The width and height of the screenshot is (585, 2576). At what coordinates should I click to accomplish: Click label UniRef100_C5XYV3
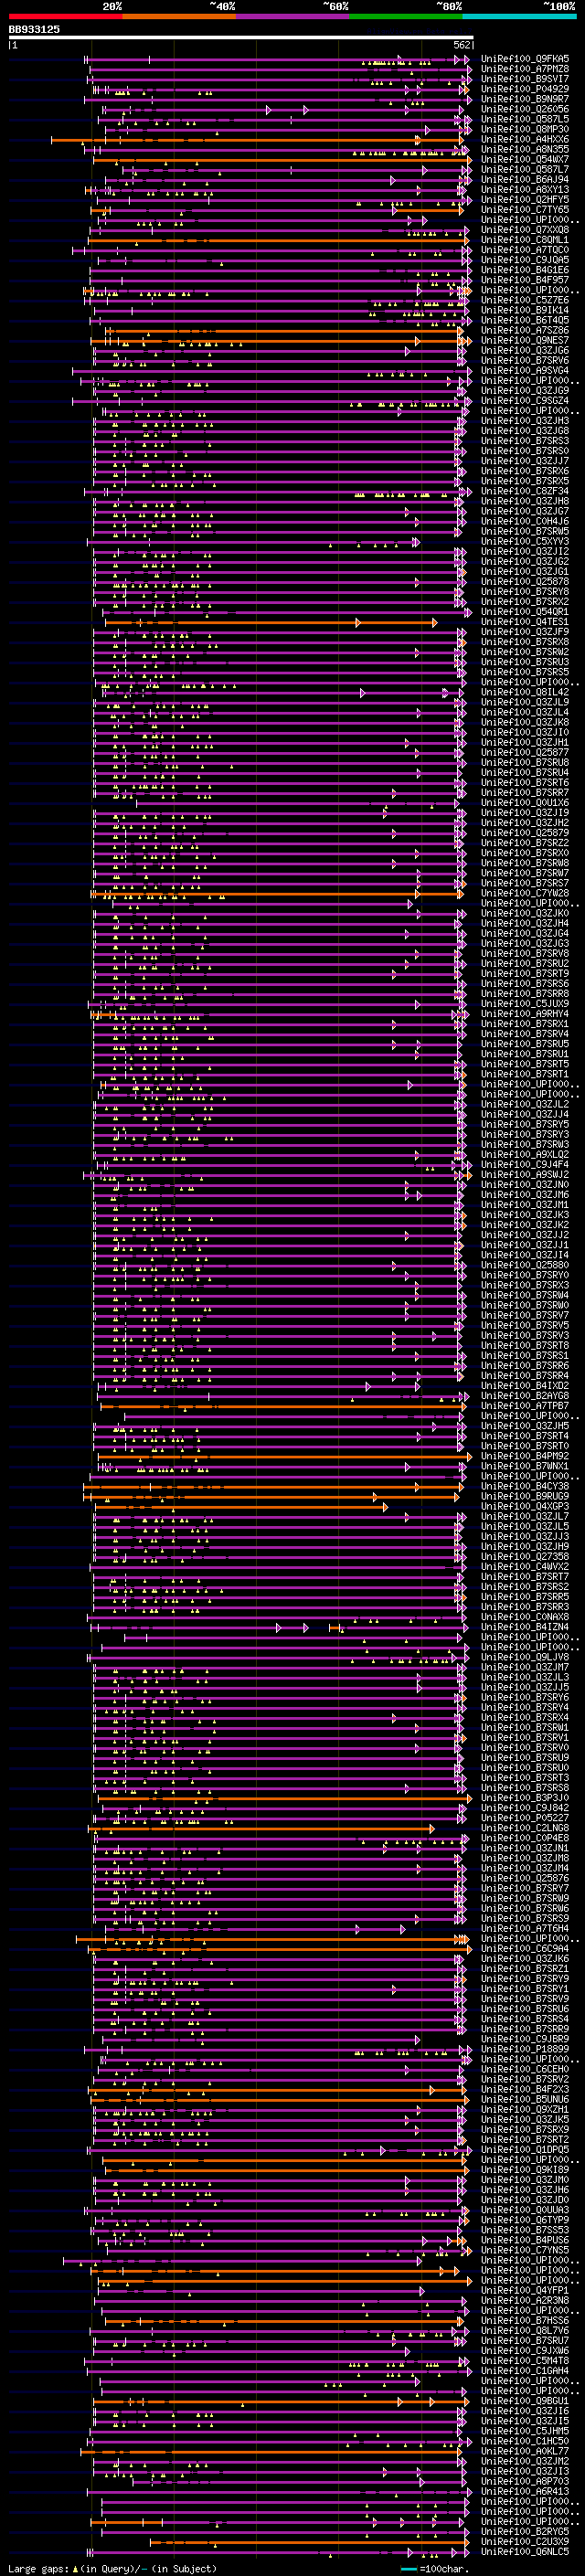(525, 541)
